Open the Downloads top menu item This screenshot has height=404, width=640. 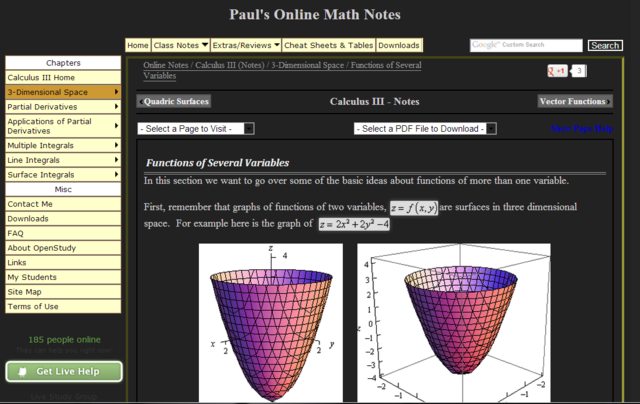399,45
